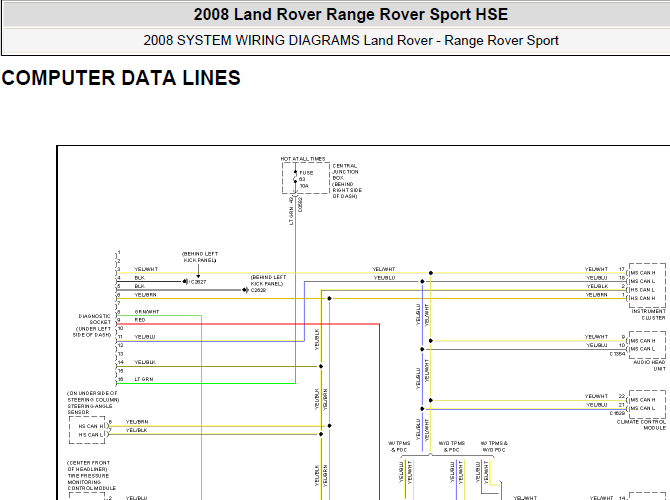
Task: Click 'LT GRN' at diagnostic socket pin 16
Action: click(x=144, y=379)
